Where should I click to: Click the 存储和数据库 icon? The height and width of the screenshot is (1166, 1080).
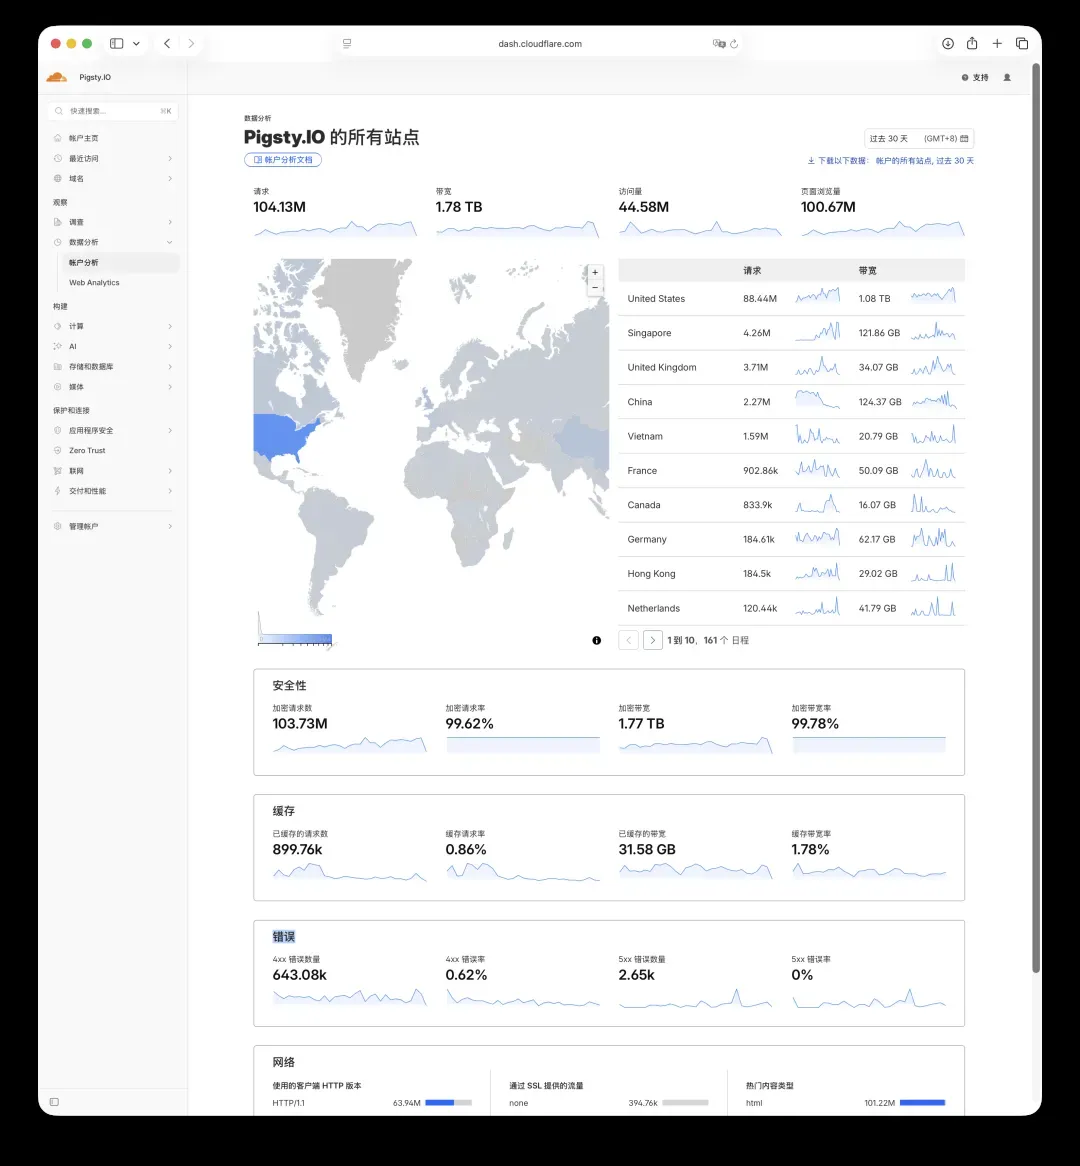coord(58,367)
